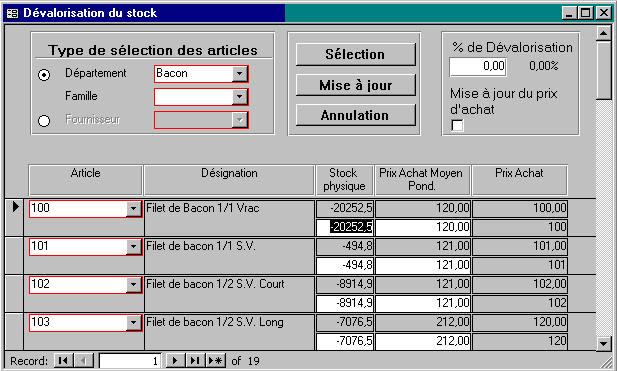
Task: Go to previous record navigation button
Action: point(84,360)
